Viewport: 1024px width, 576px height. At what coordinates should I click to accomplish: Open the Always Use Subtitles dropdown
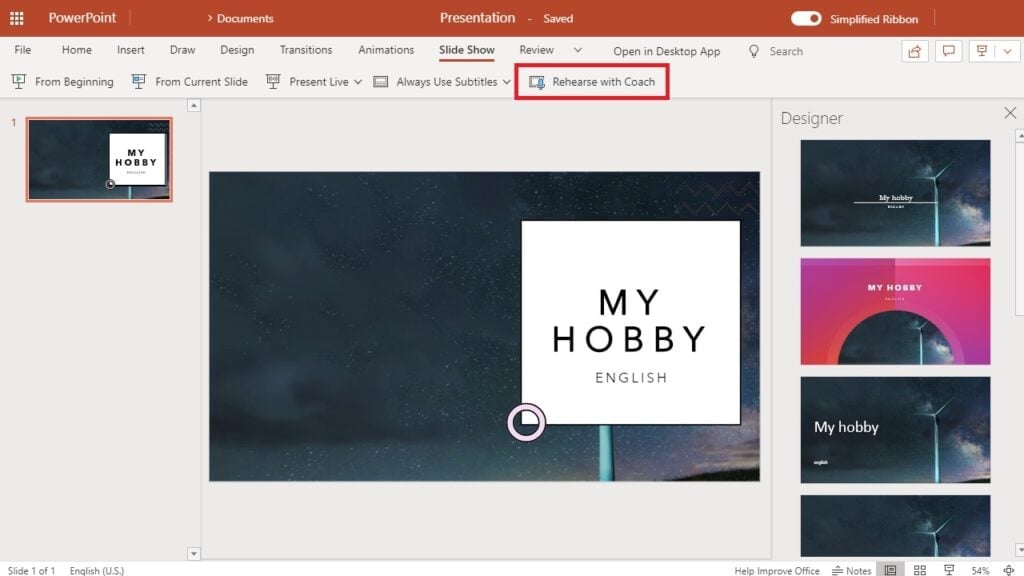(x=506, y=82)
